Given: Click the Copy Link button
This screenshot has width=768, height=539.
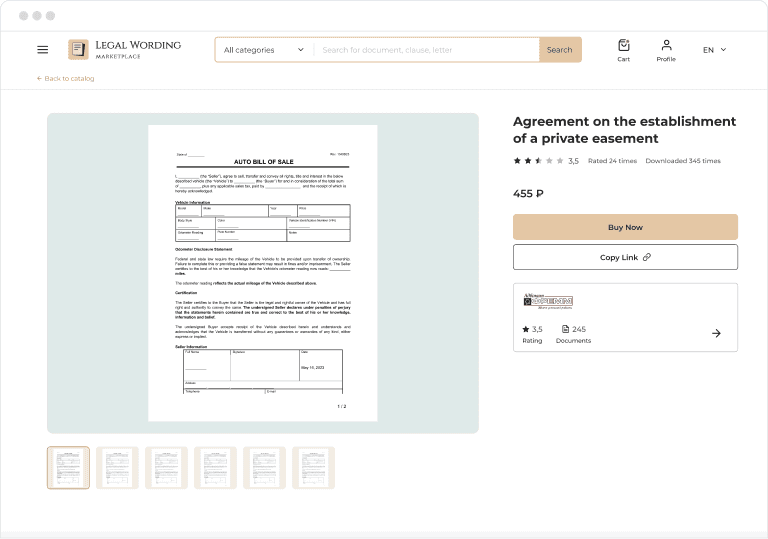Looking at the screenshot, I should point(625,257).
